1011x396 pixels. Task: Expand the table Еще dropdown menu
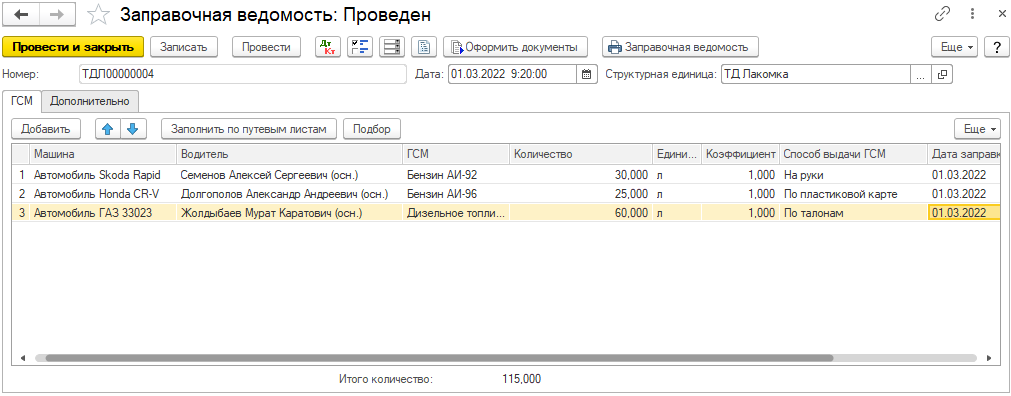coord(977,129)
